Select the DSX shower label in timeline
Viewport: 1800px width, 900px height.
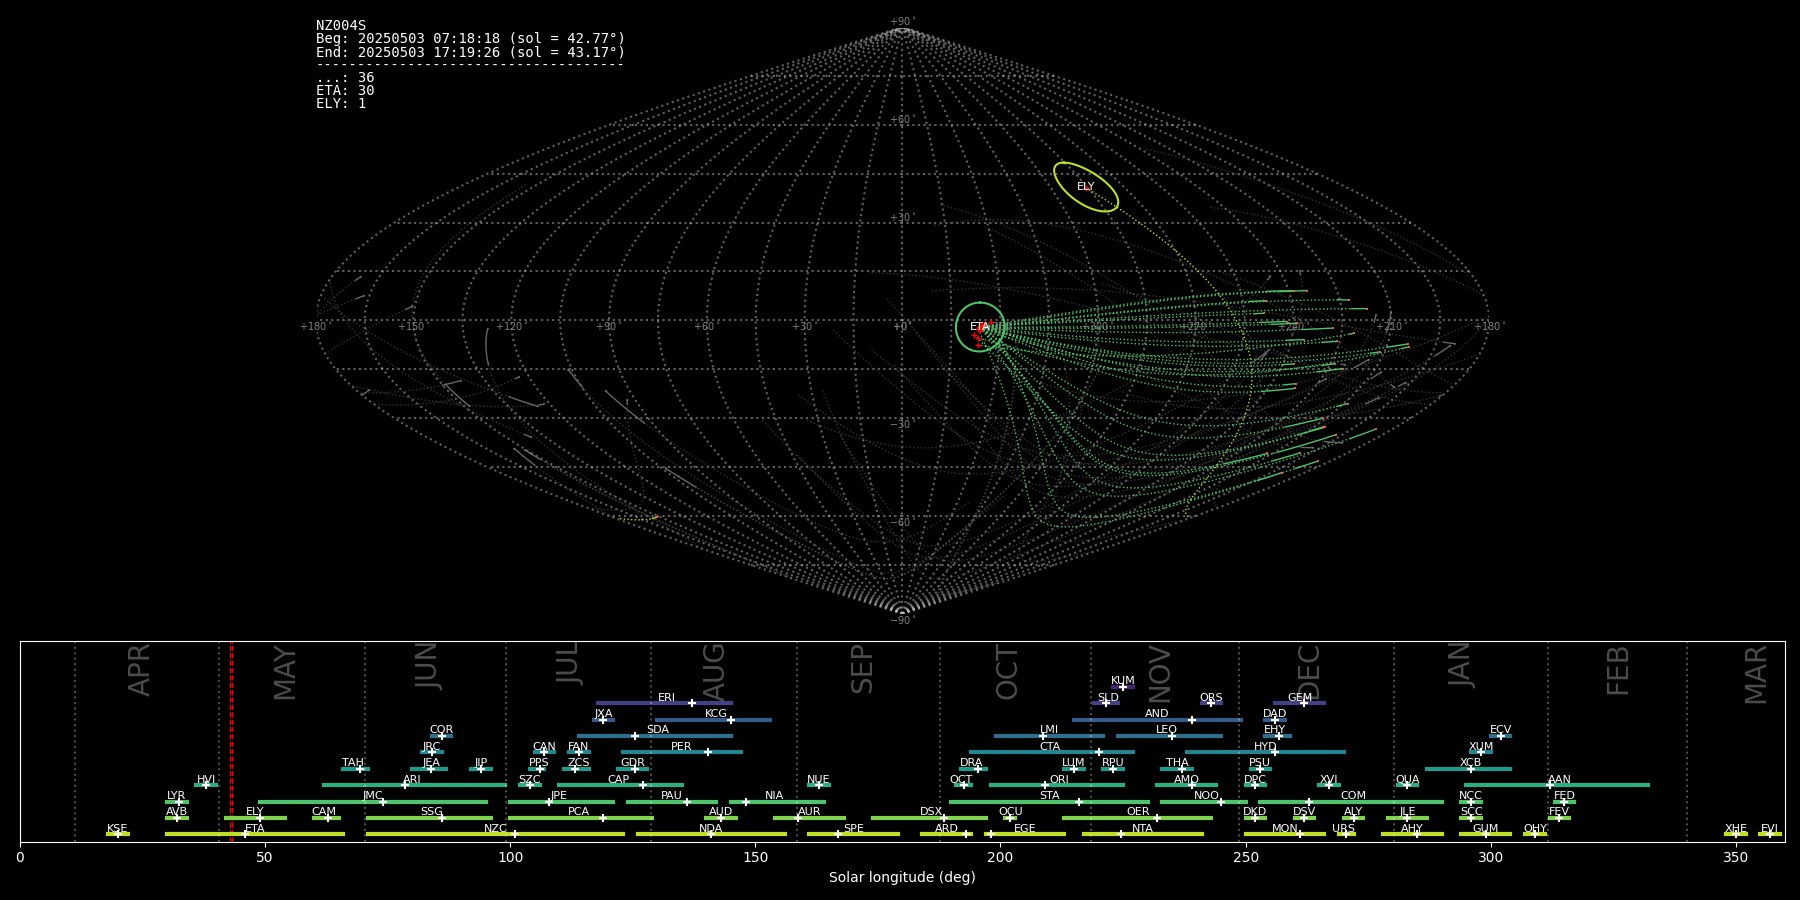click(931, 812)
